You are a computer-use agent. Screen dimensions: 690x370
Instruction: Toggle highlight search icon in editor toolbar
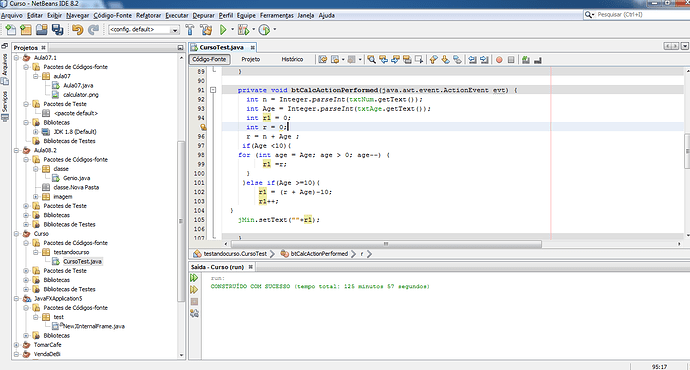coord(407,59)
